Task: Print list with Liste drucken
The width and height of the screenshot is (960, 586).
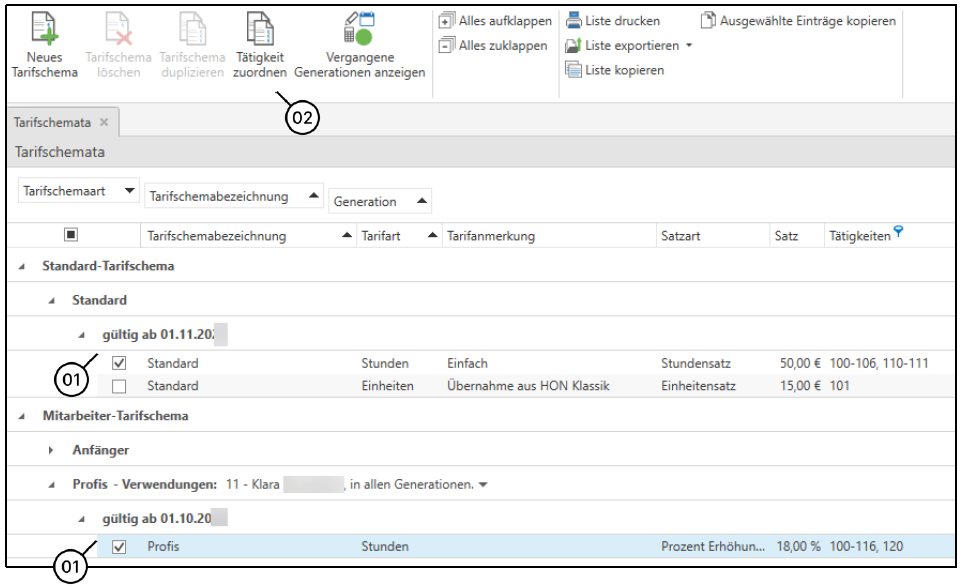Action: (x=574, y=21)
